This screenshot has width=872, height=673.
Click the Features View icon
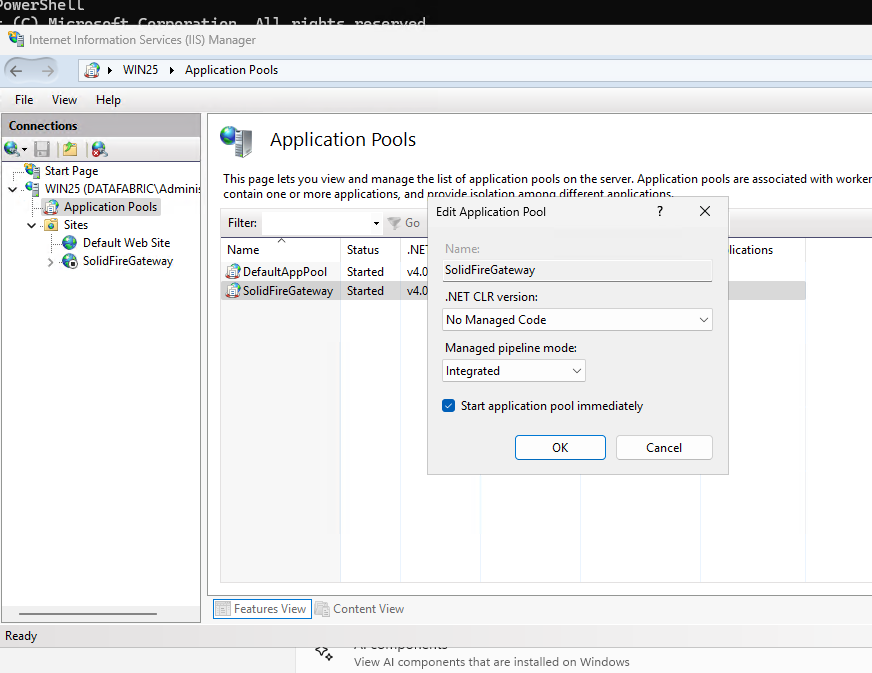[x=222, y=609]
